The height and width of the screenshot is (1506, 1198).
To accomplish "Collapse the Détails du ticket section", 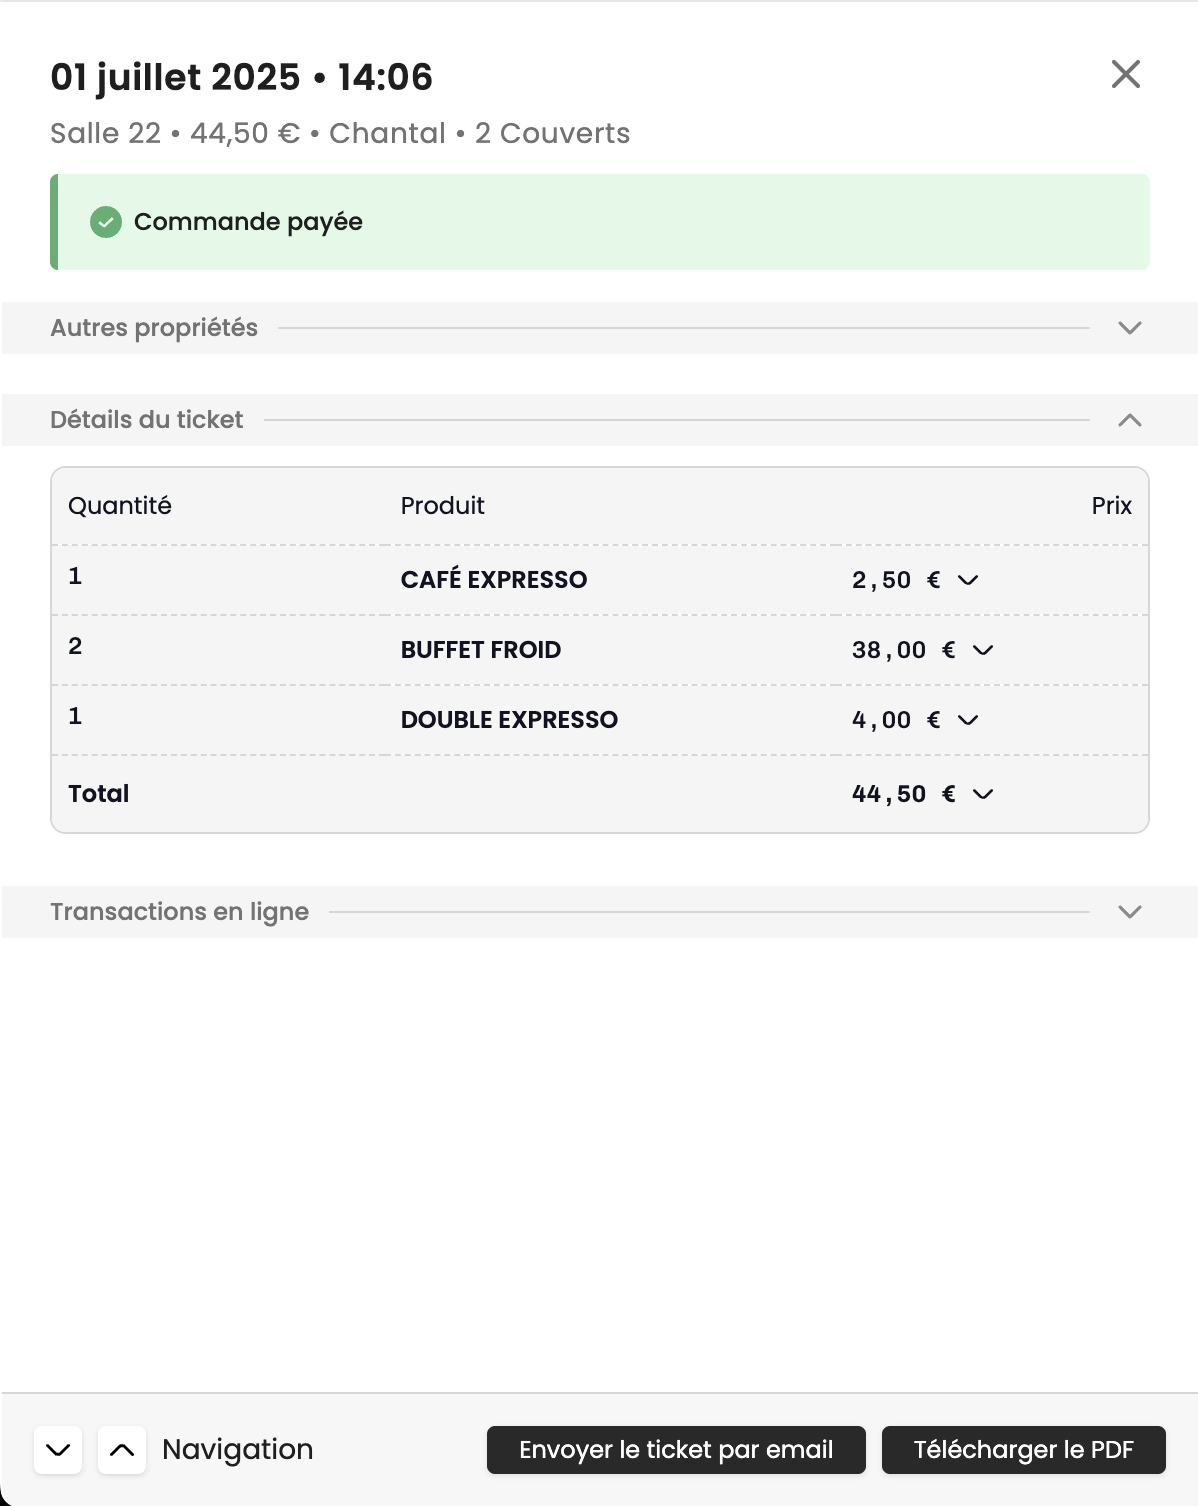I will point(1130,420).
